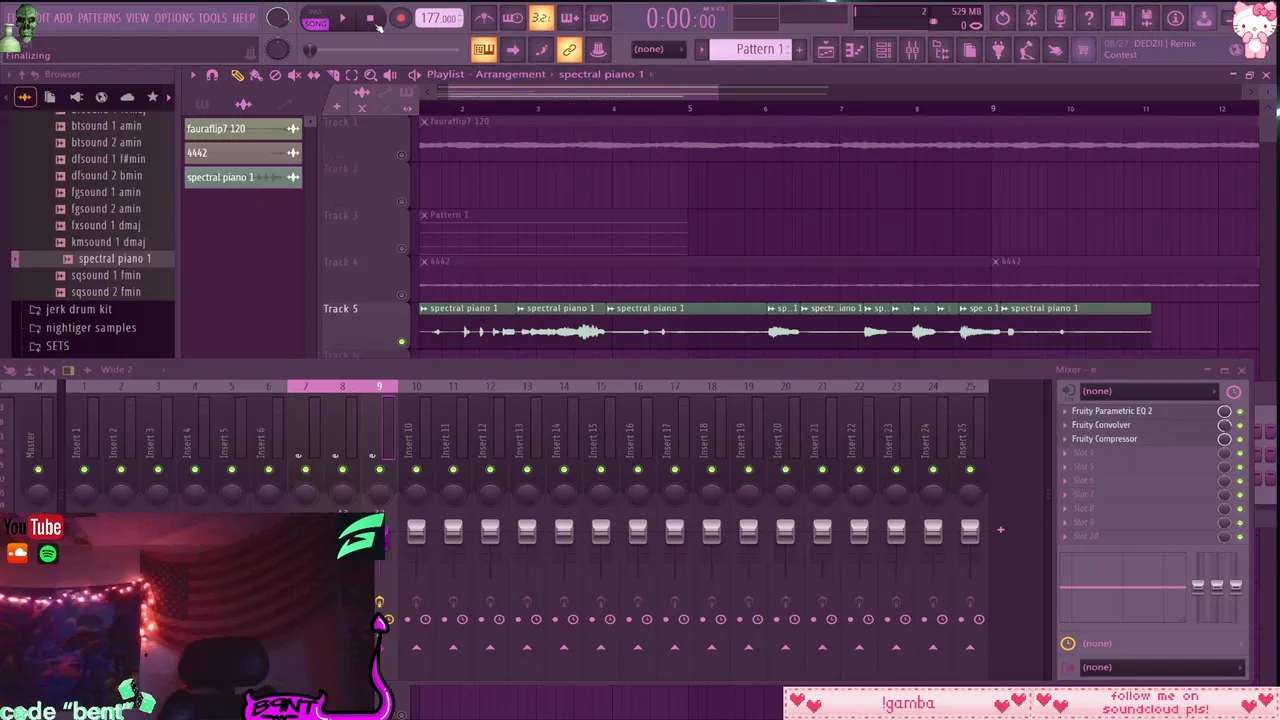Open the HELP menu
1280x720 pixels.
pos(244,18)
